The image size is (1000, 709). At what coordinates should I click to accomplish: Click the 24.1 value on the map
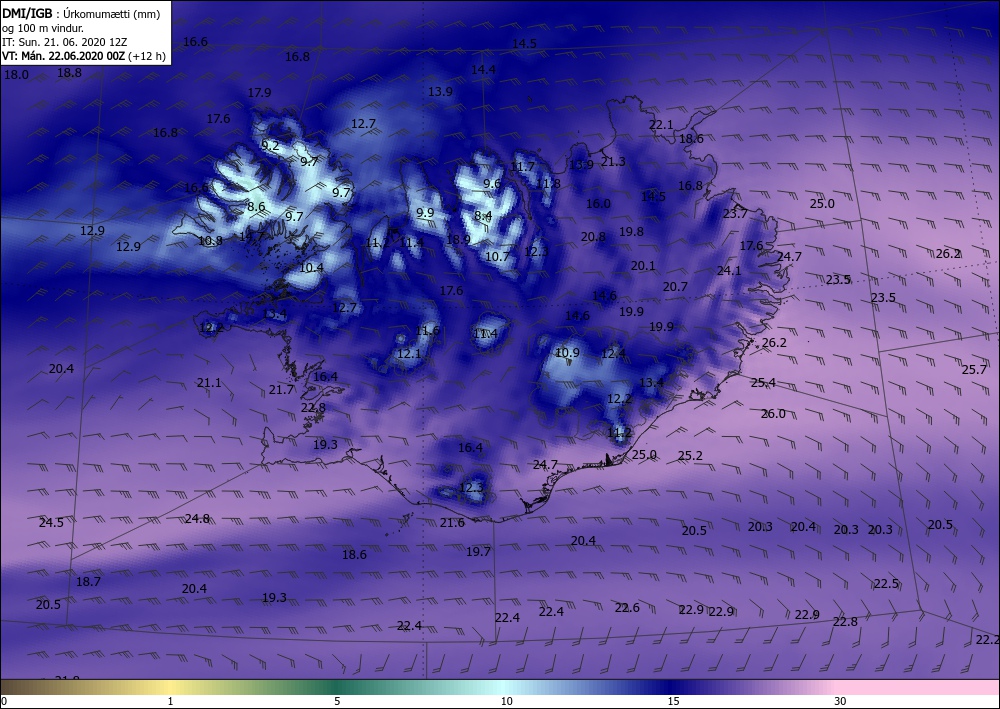(729, 270)
